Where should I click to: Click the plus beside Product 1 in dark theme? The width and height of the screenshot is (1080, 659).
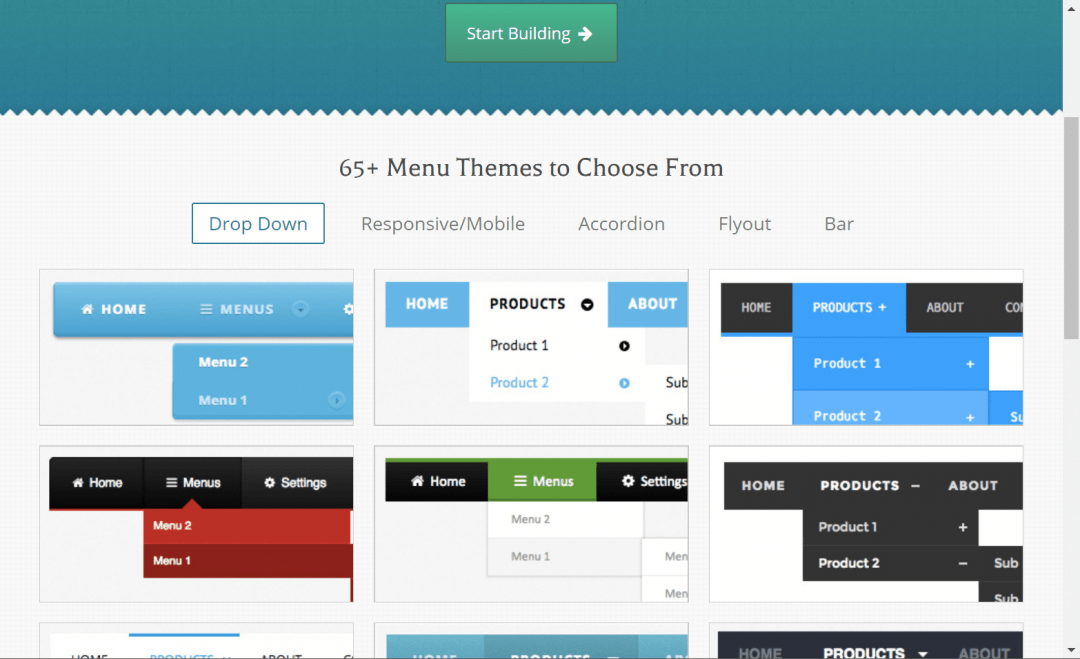pyautogui.click(x=962, y=527)
